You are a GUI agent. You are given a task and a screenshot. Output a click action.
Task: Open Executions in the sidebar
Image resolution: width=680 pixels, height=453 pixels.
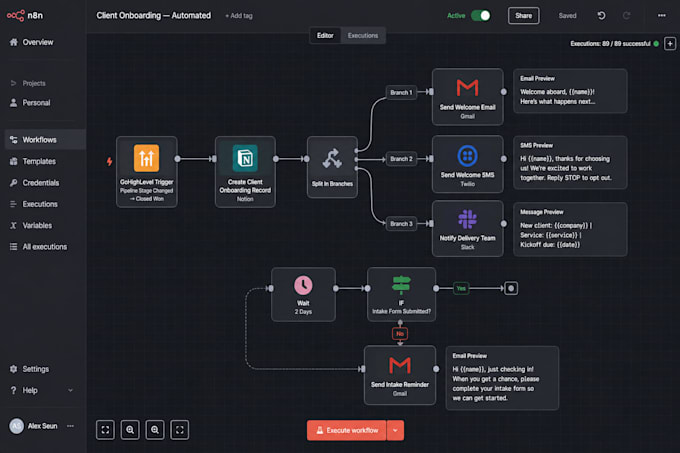[33, 204]
